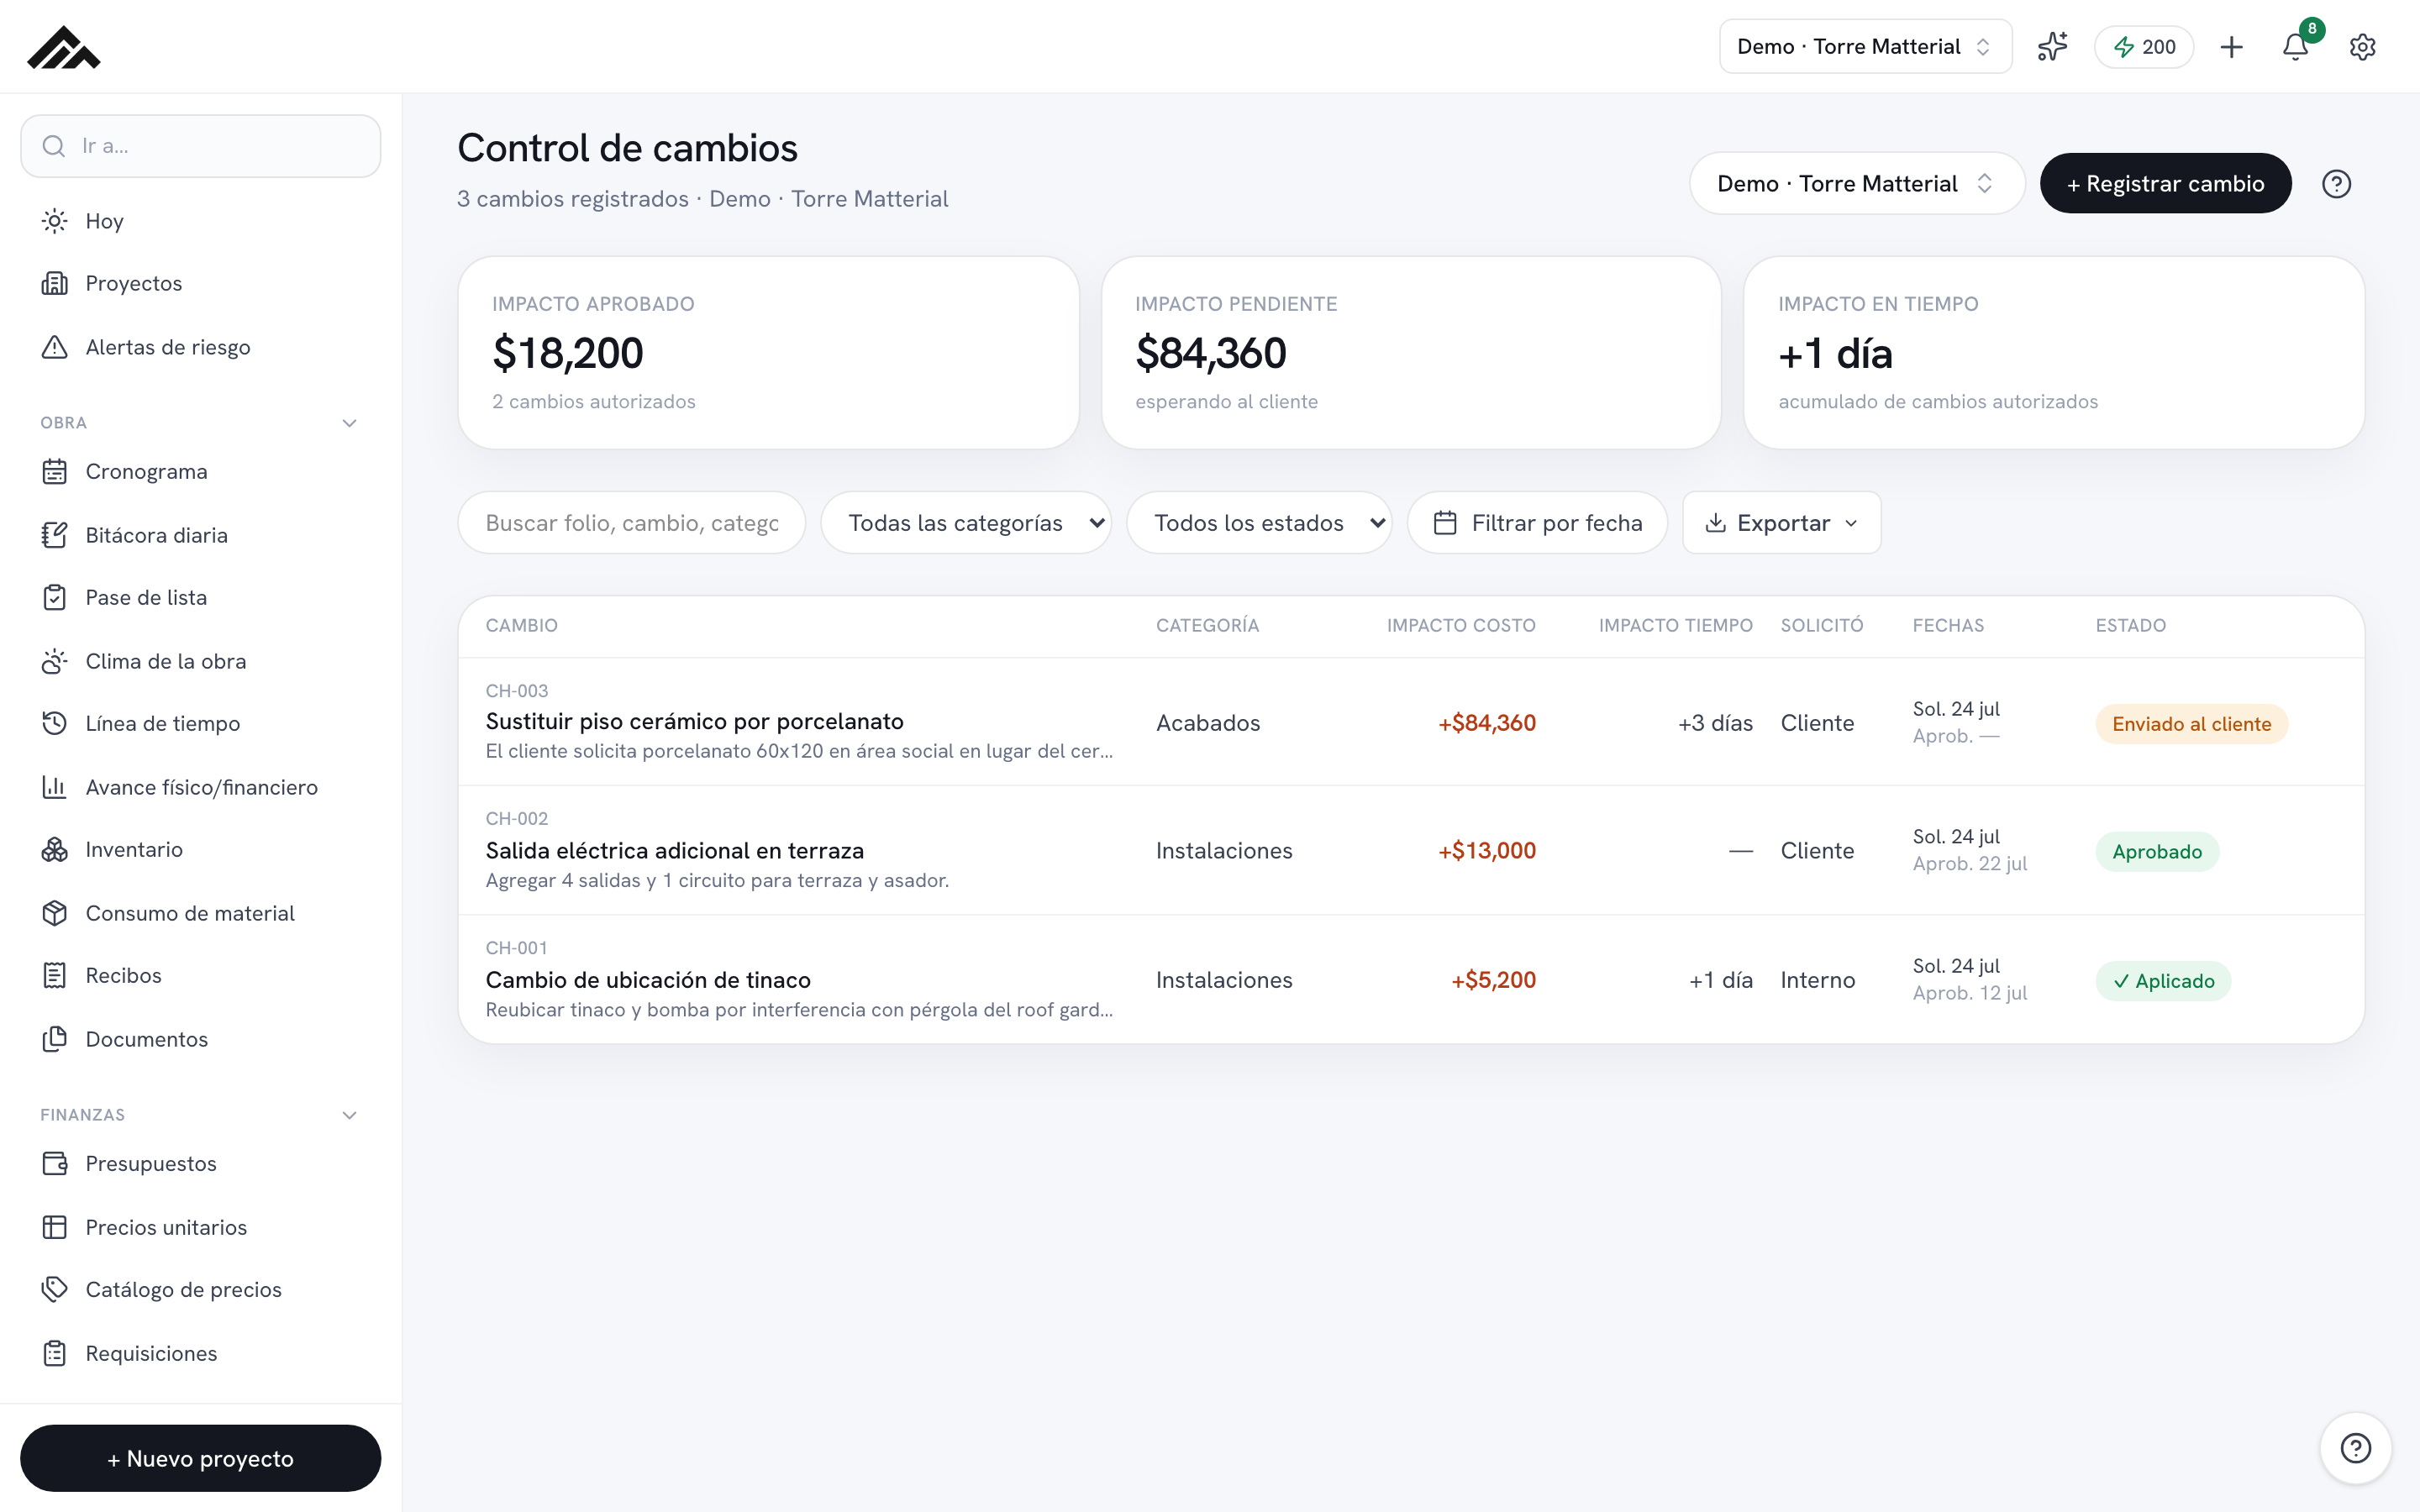Click the Registrar cambio button
The height and width of the screenshot is (1512, 2420).
[2165, 184]
